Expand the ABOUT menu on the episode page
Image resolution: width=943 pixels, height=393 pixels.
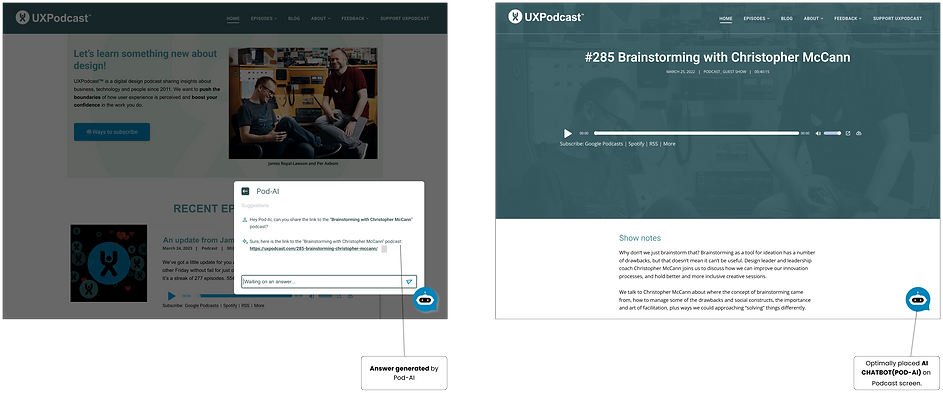tap(813, 19)
